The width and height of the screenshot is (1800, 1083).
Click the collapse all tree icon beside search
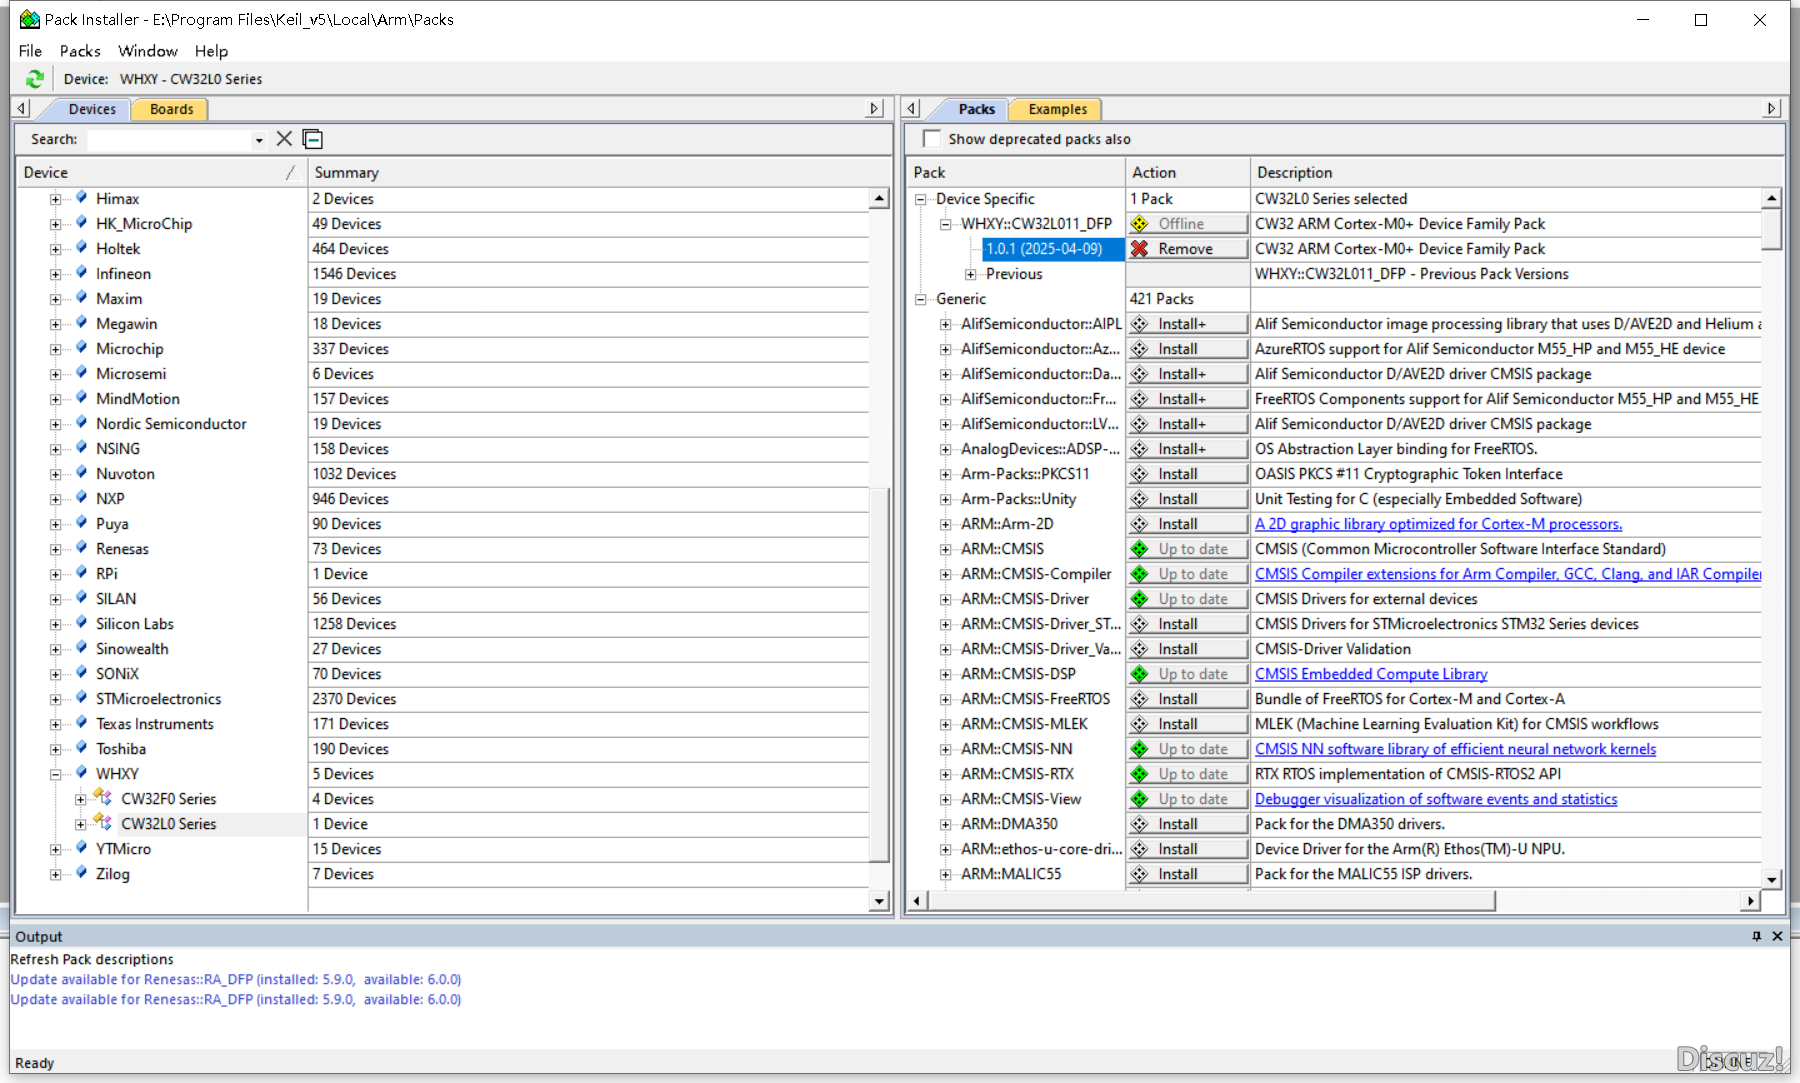tap(313, 139)
